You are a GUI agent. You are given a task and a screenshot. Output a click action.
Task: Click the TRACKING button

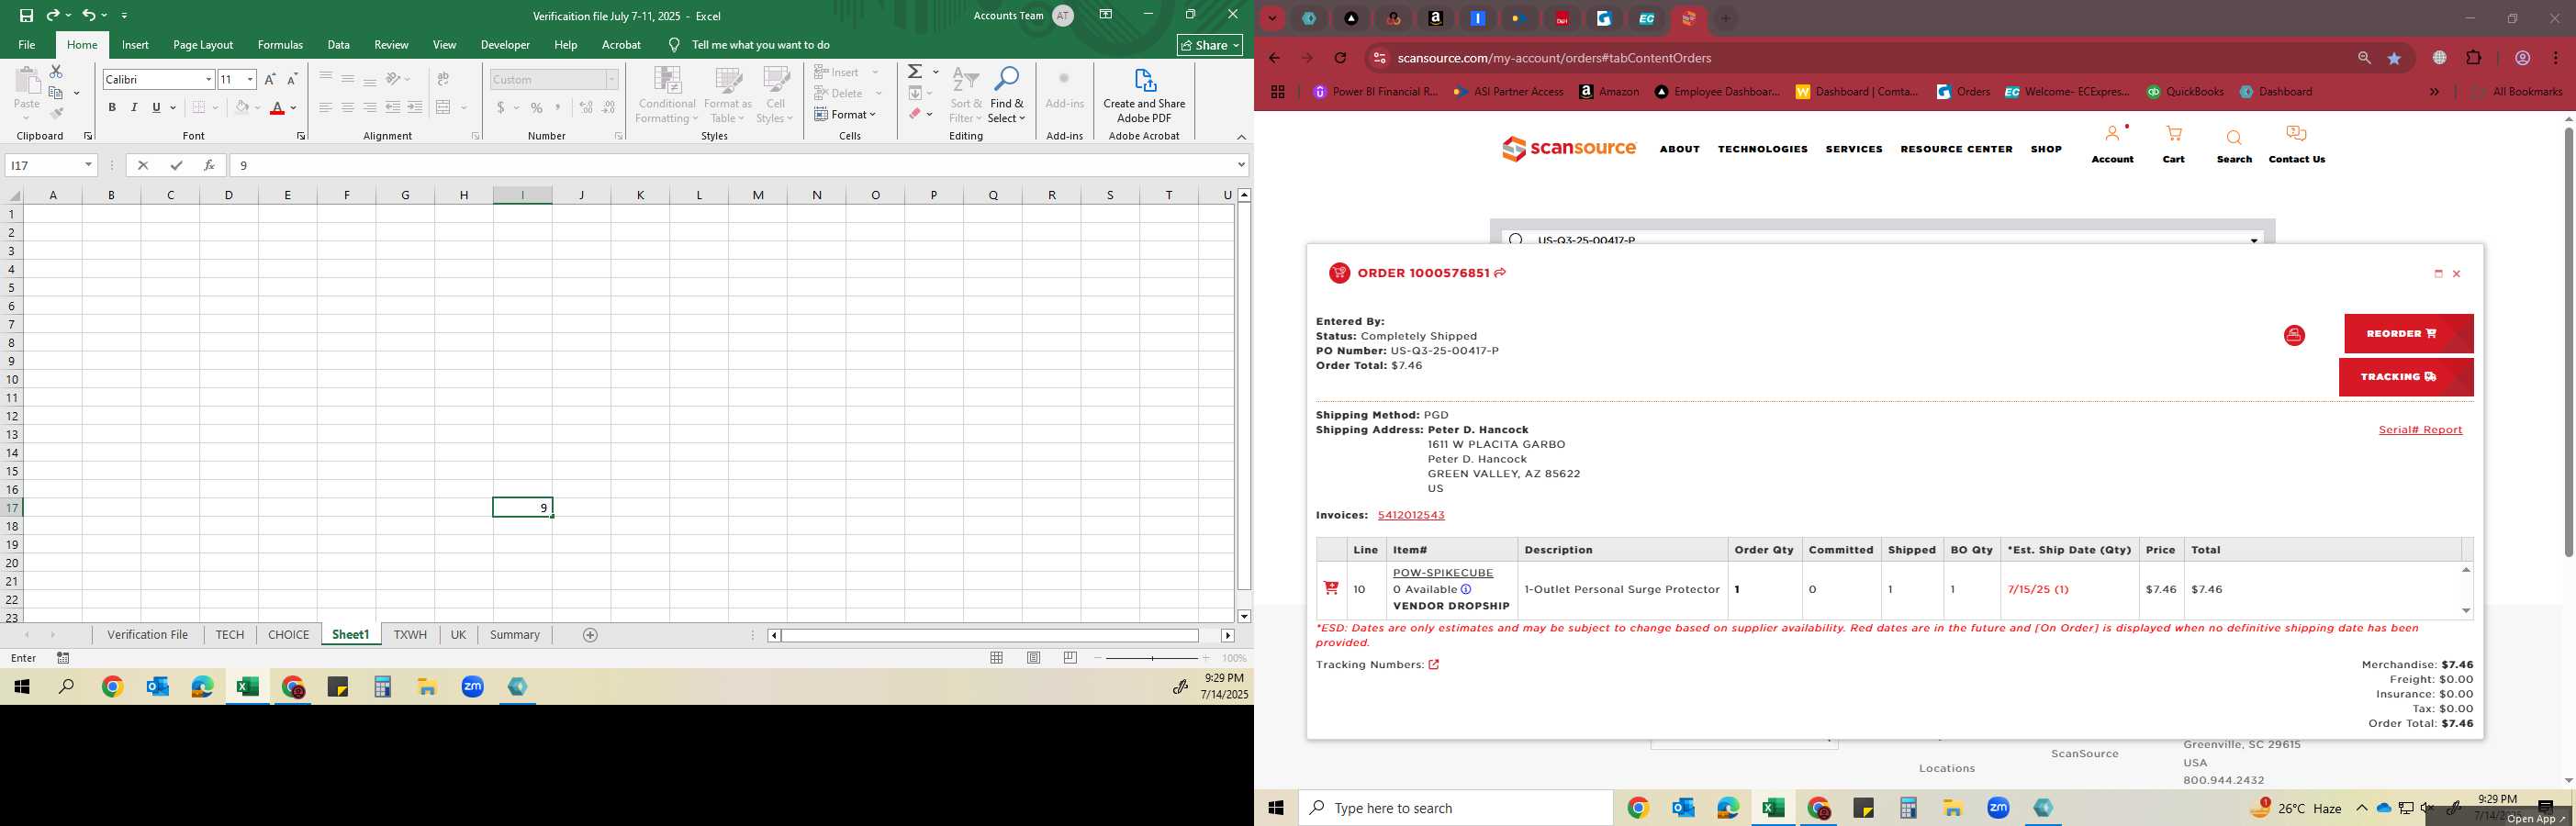click(x=2406, y=377)
